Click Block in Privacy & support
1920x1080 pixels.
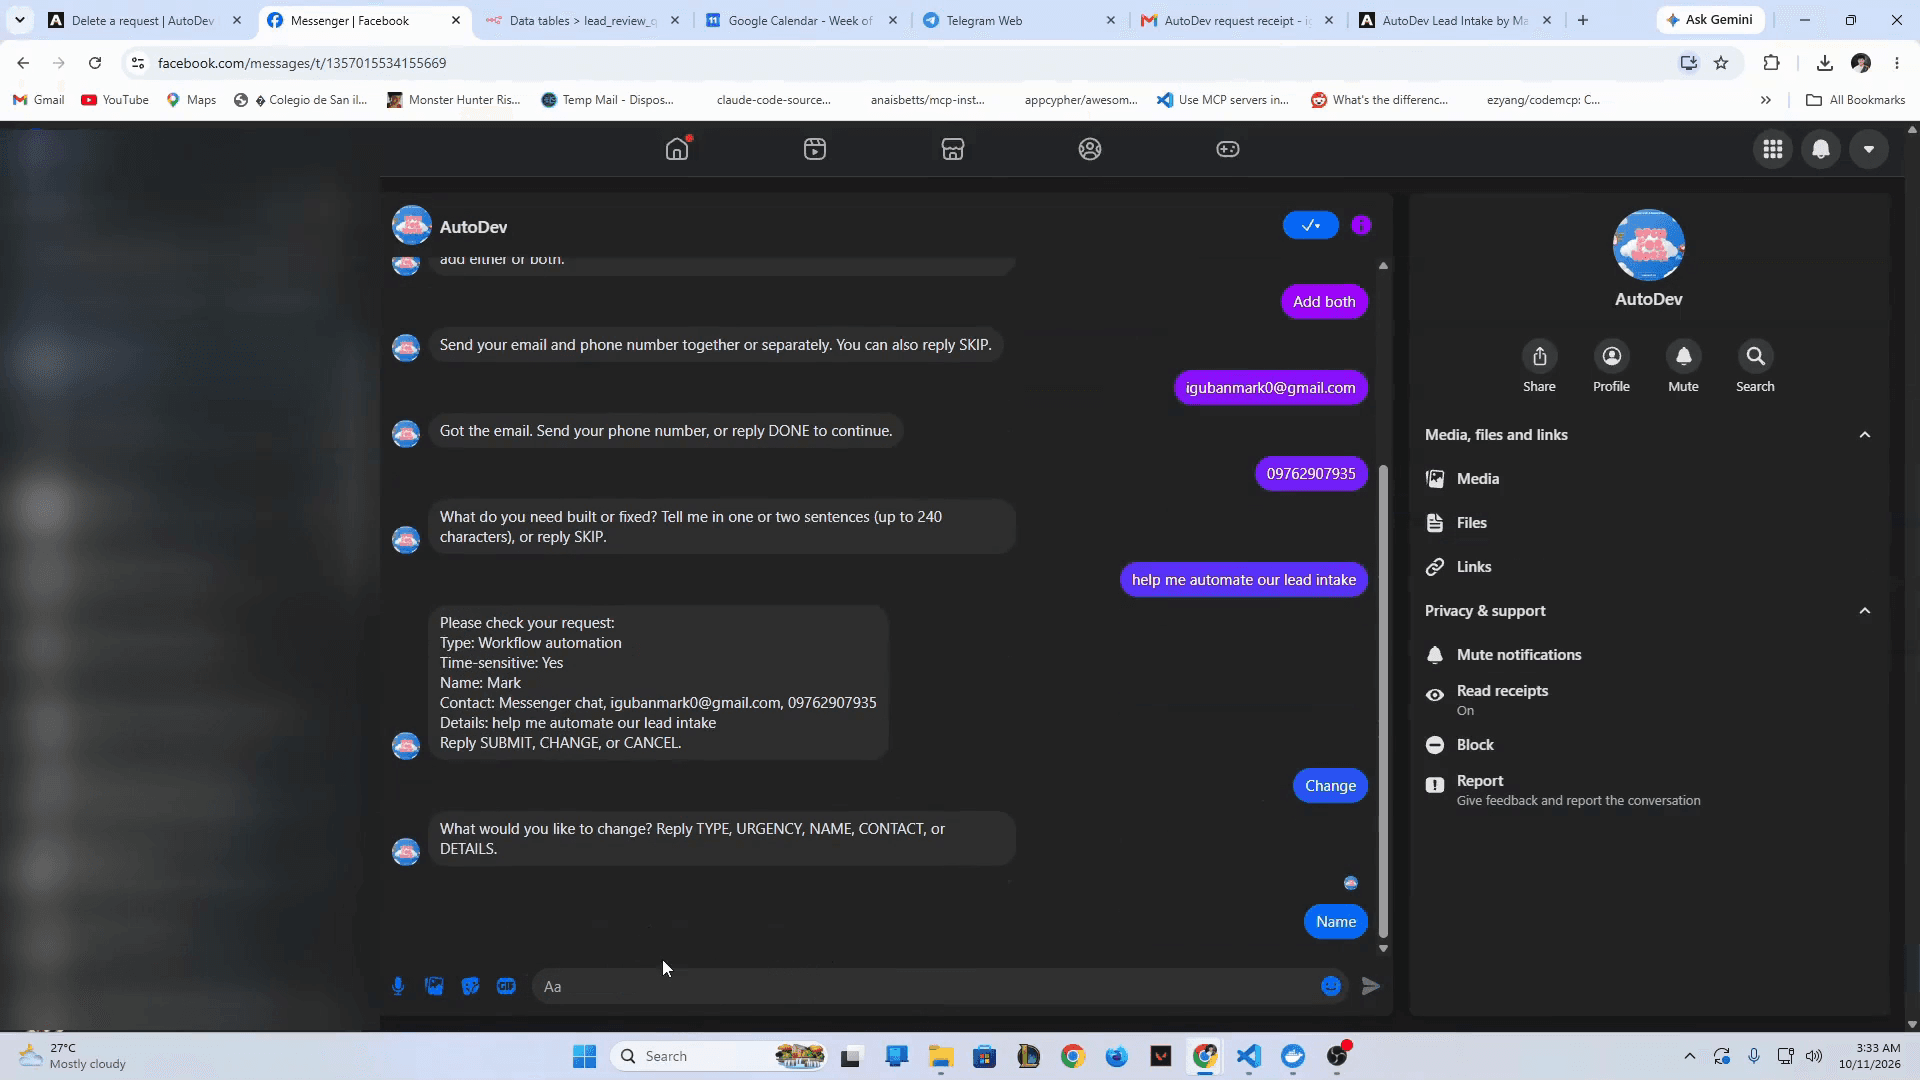point(1648,745)
